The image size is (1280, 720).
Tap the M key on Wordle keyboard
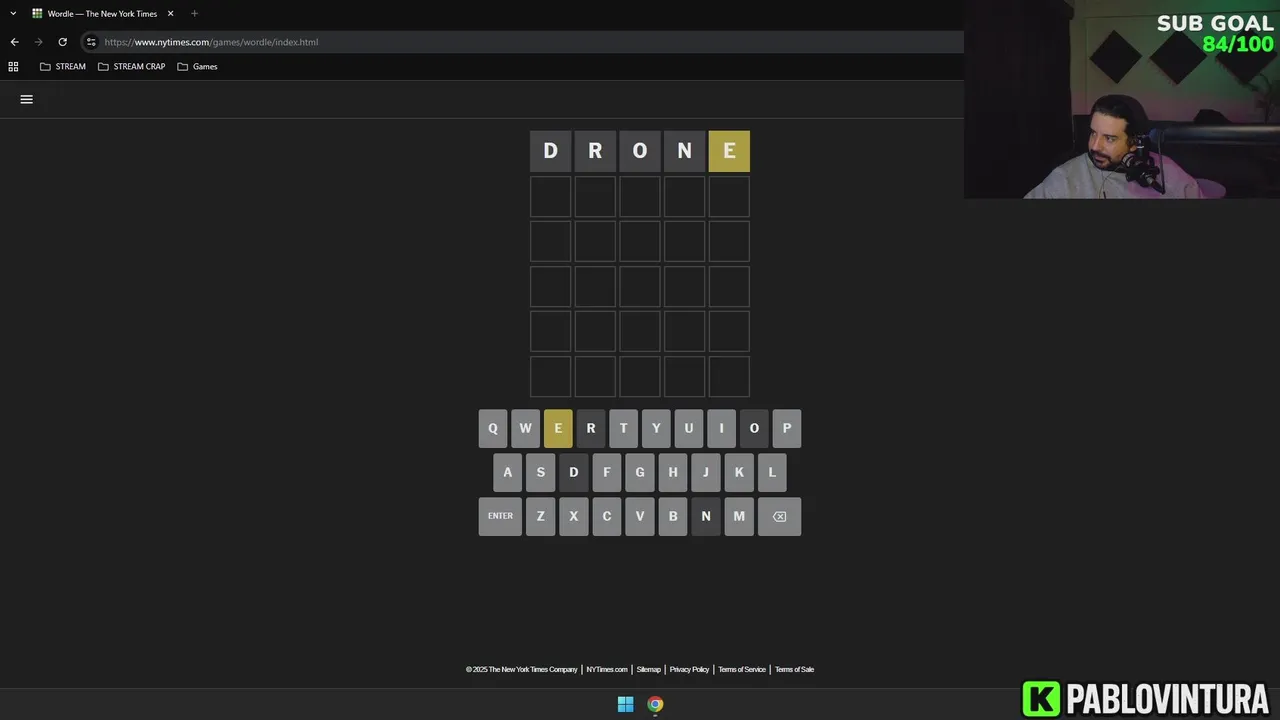pos(739,516)
